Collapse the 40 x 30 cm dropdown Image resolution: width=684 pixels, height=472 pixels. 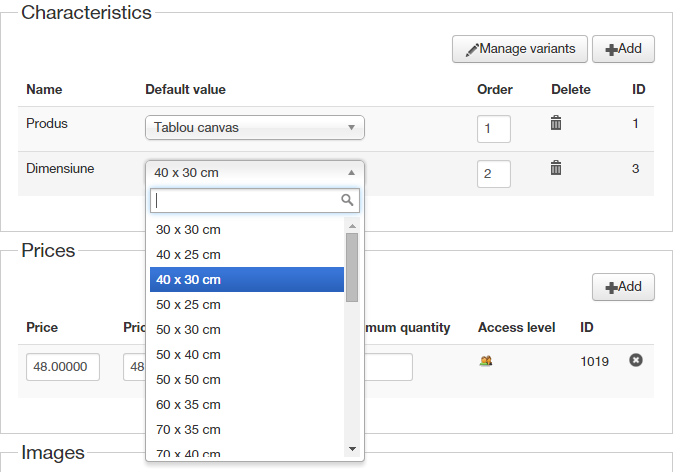[255, 173]
